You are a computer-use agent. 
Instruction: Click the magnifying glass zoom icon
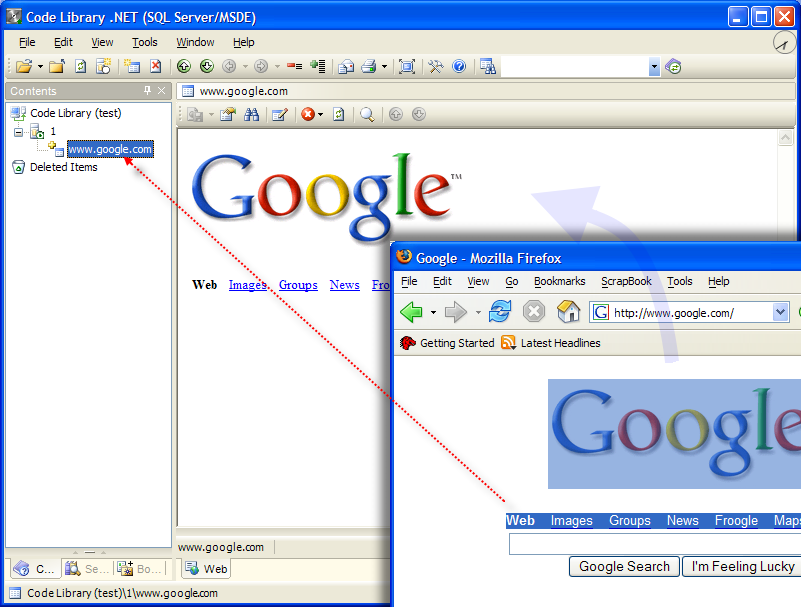pos(367,114)
